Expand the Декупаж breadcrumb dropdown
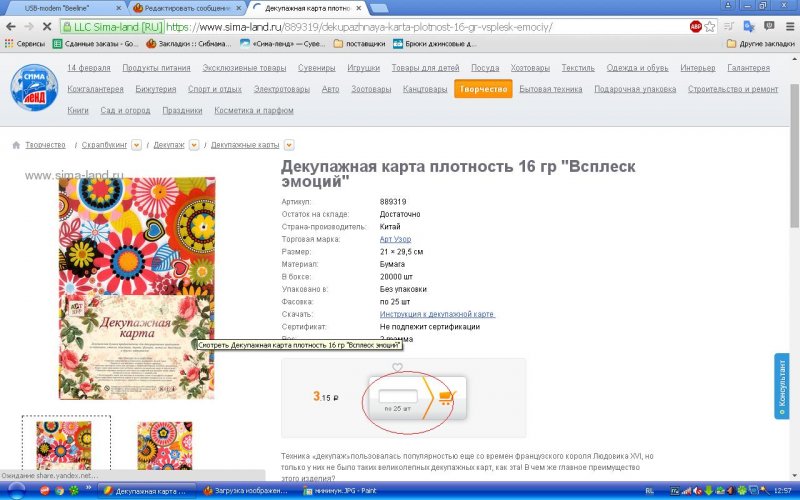 click(194, 145)
